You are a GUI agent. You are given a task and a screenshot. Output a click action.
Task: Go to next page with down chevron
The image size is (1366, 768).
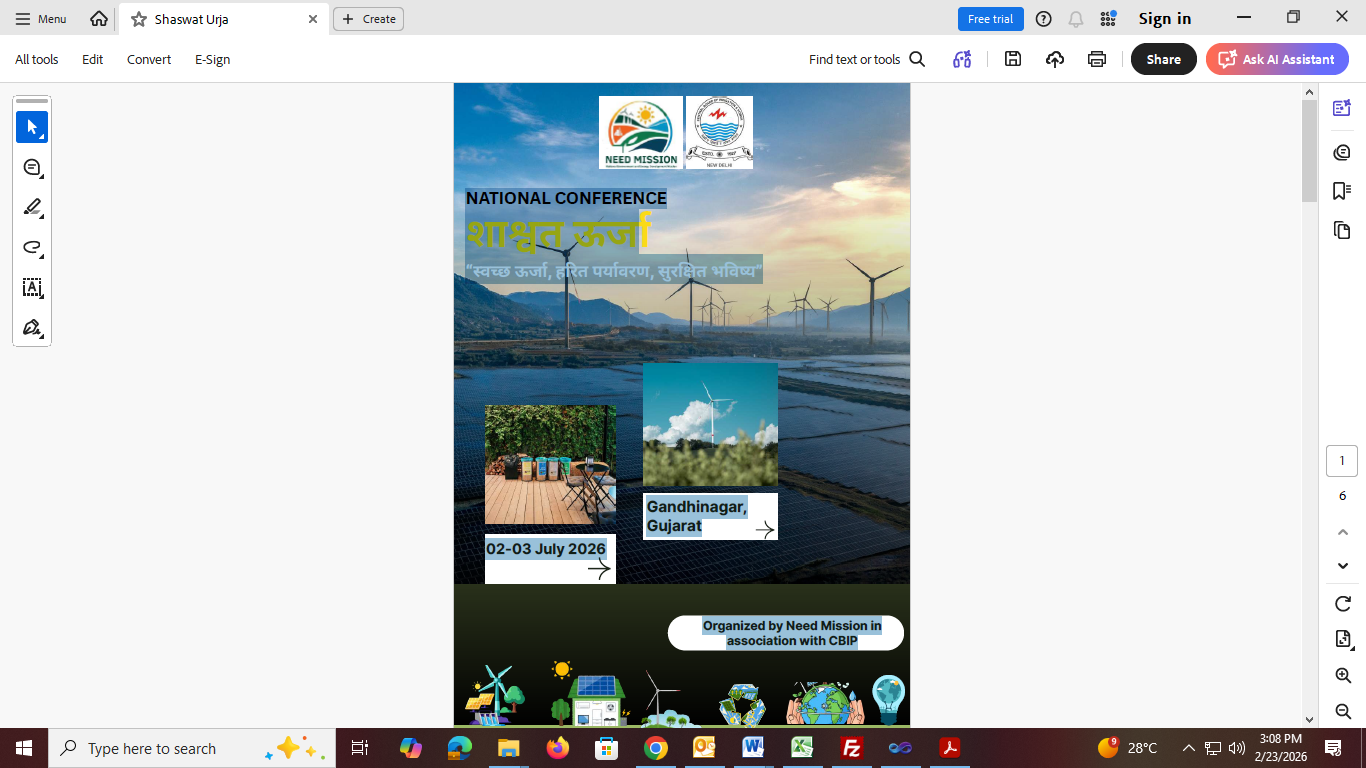tap(1343, 566)
